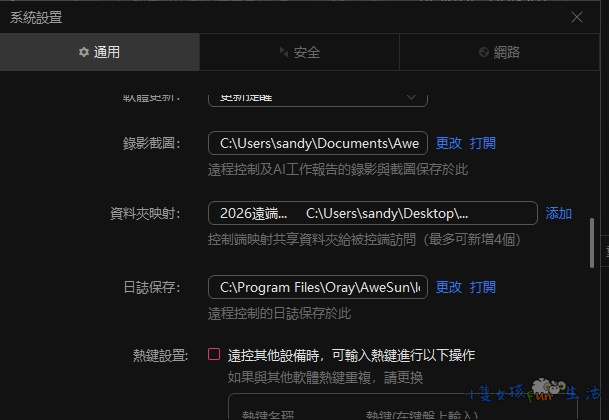The width and height of the screenshot is (609, 420).
Task: Click the globe icon on the 網路 tab
Action: pyautogui.click(x=484, y=52)
